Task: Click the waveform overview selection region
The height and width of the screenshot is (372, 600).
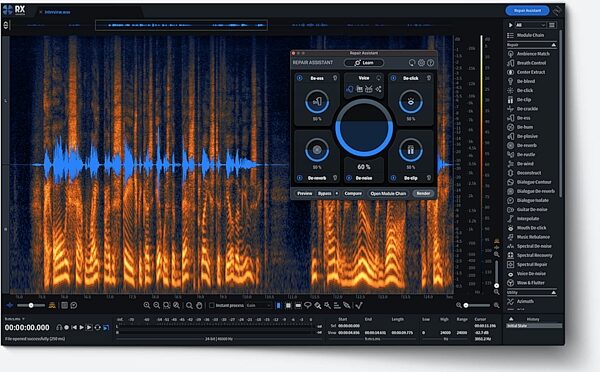Action: 181,25
